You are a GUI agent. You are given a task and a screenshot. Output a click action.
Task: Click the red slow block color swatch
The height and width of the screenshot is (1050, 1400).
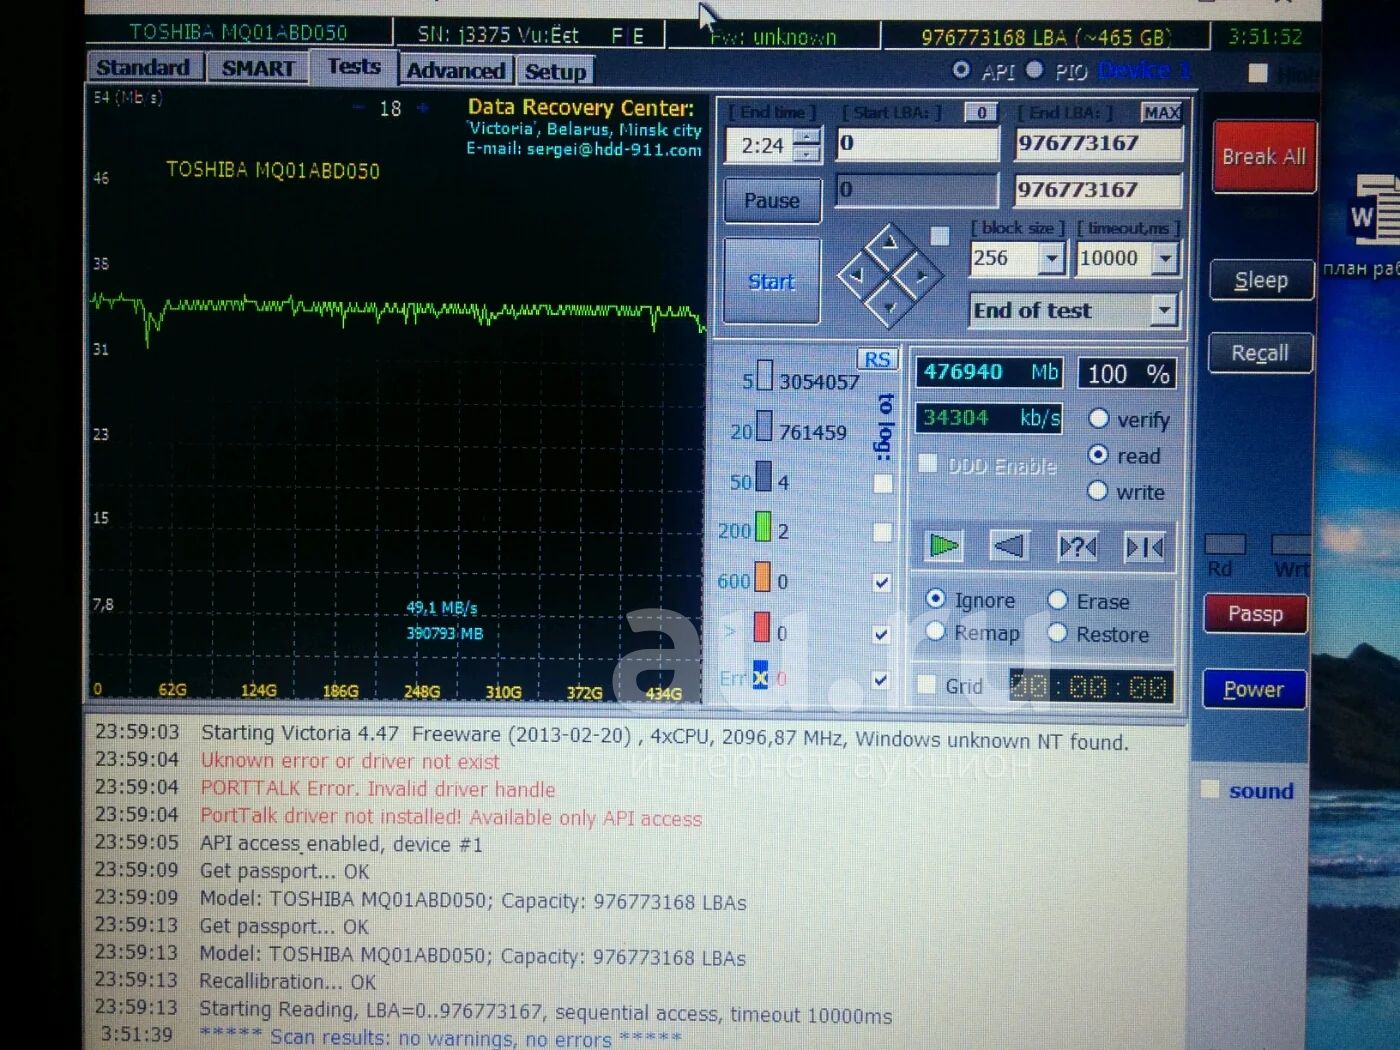coord(761,627)
